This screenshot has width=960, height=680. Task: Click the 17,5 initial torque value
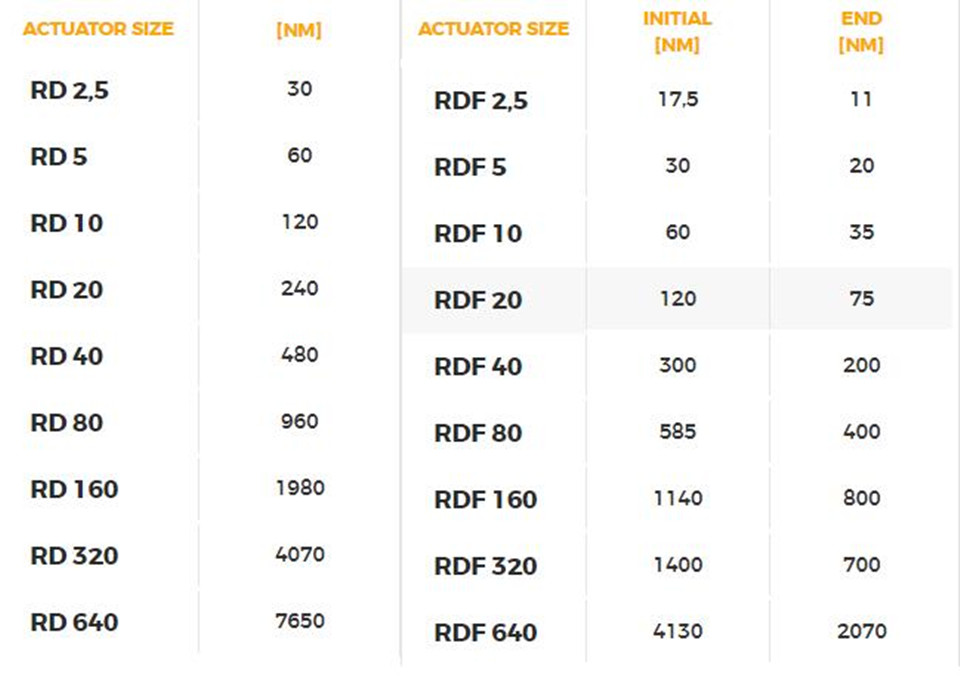tap(678, 99)
